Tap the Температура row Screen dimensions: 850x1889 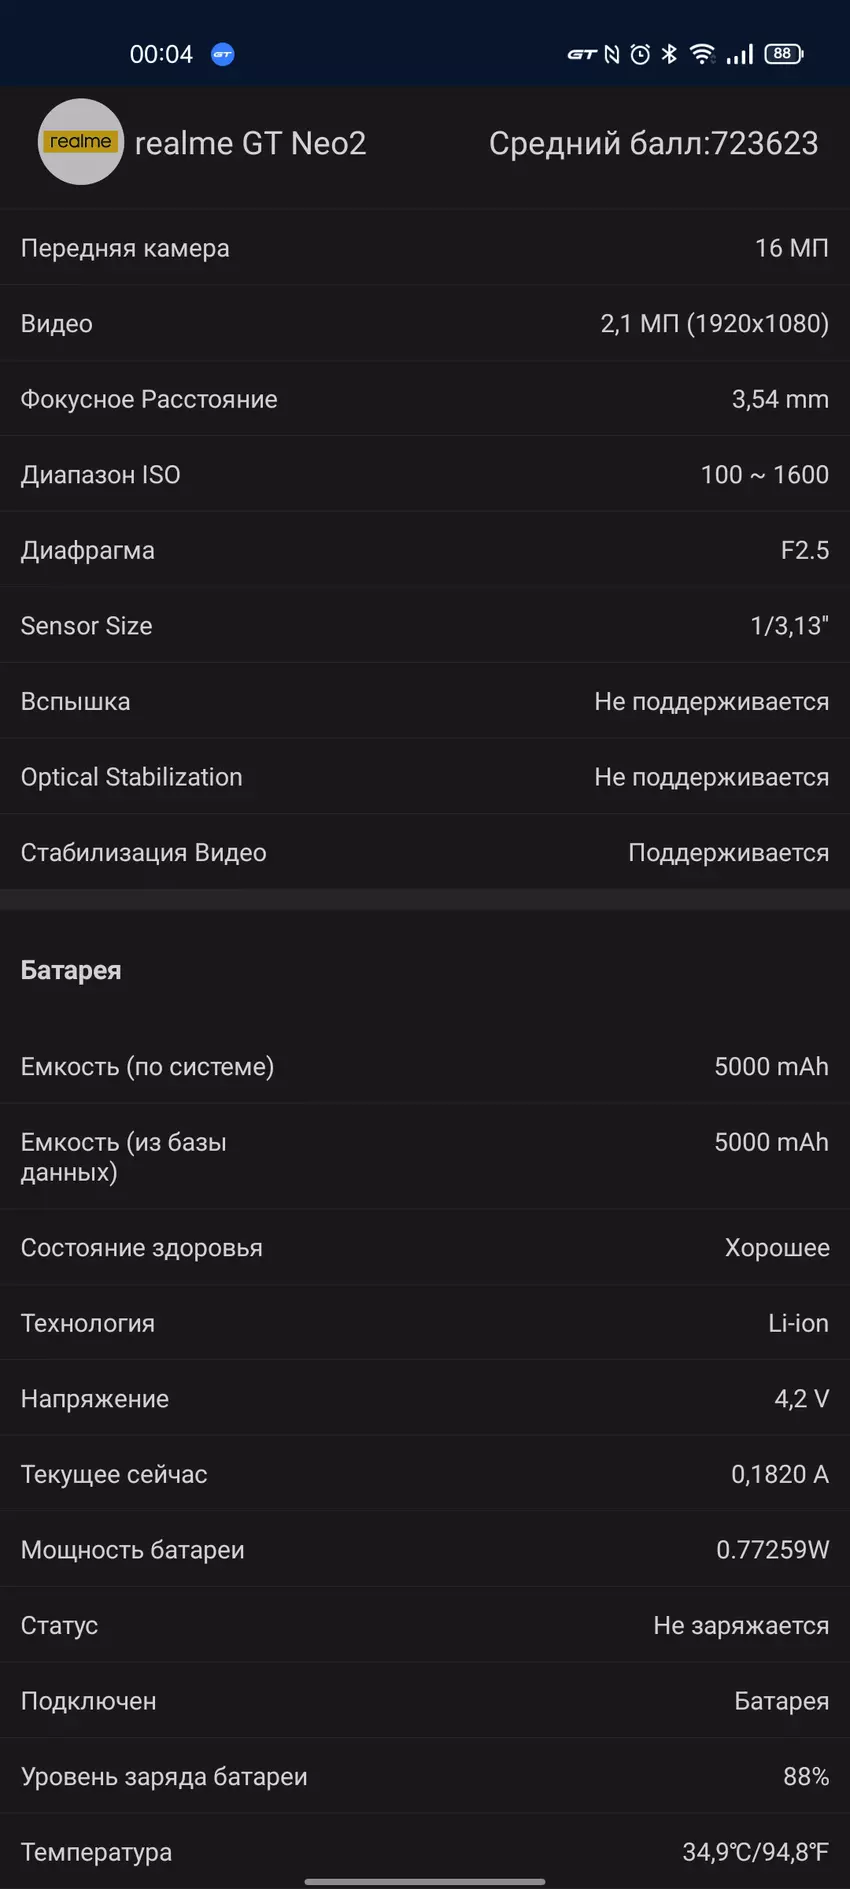(424, 1852)
